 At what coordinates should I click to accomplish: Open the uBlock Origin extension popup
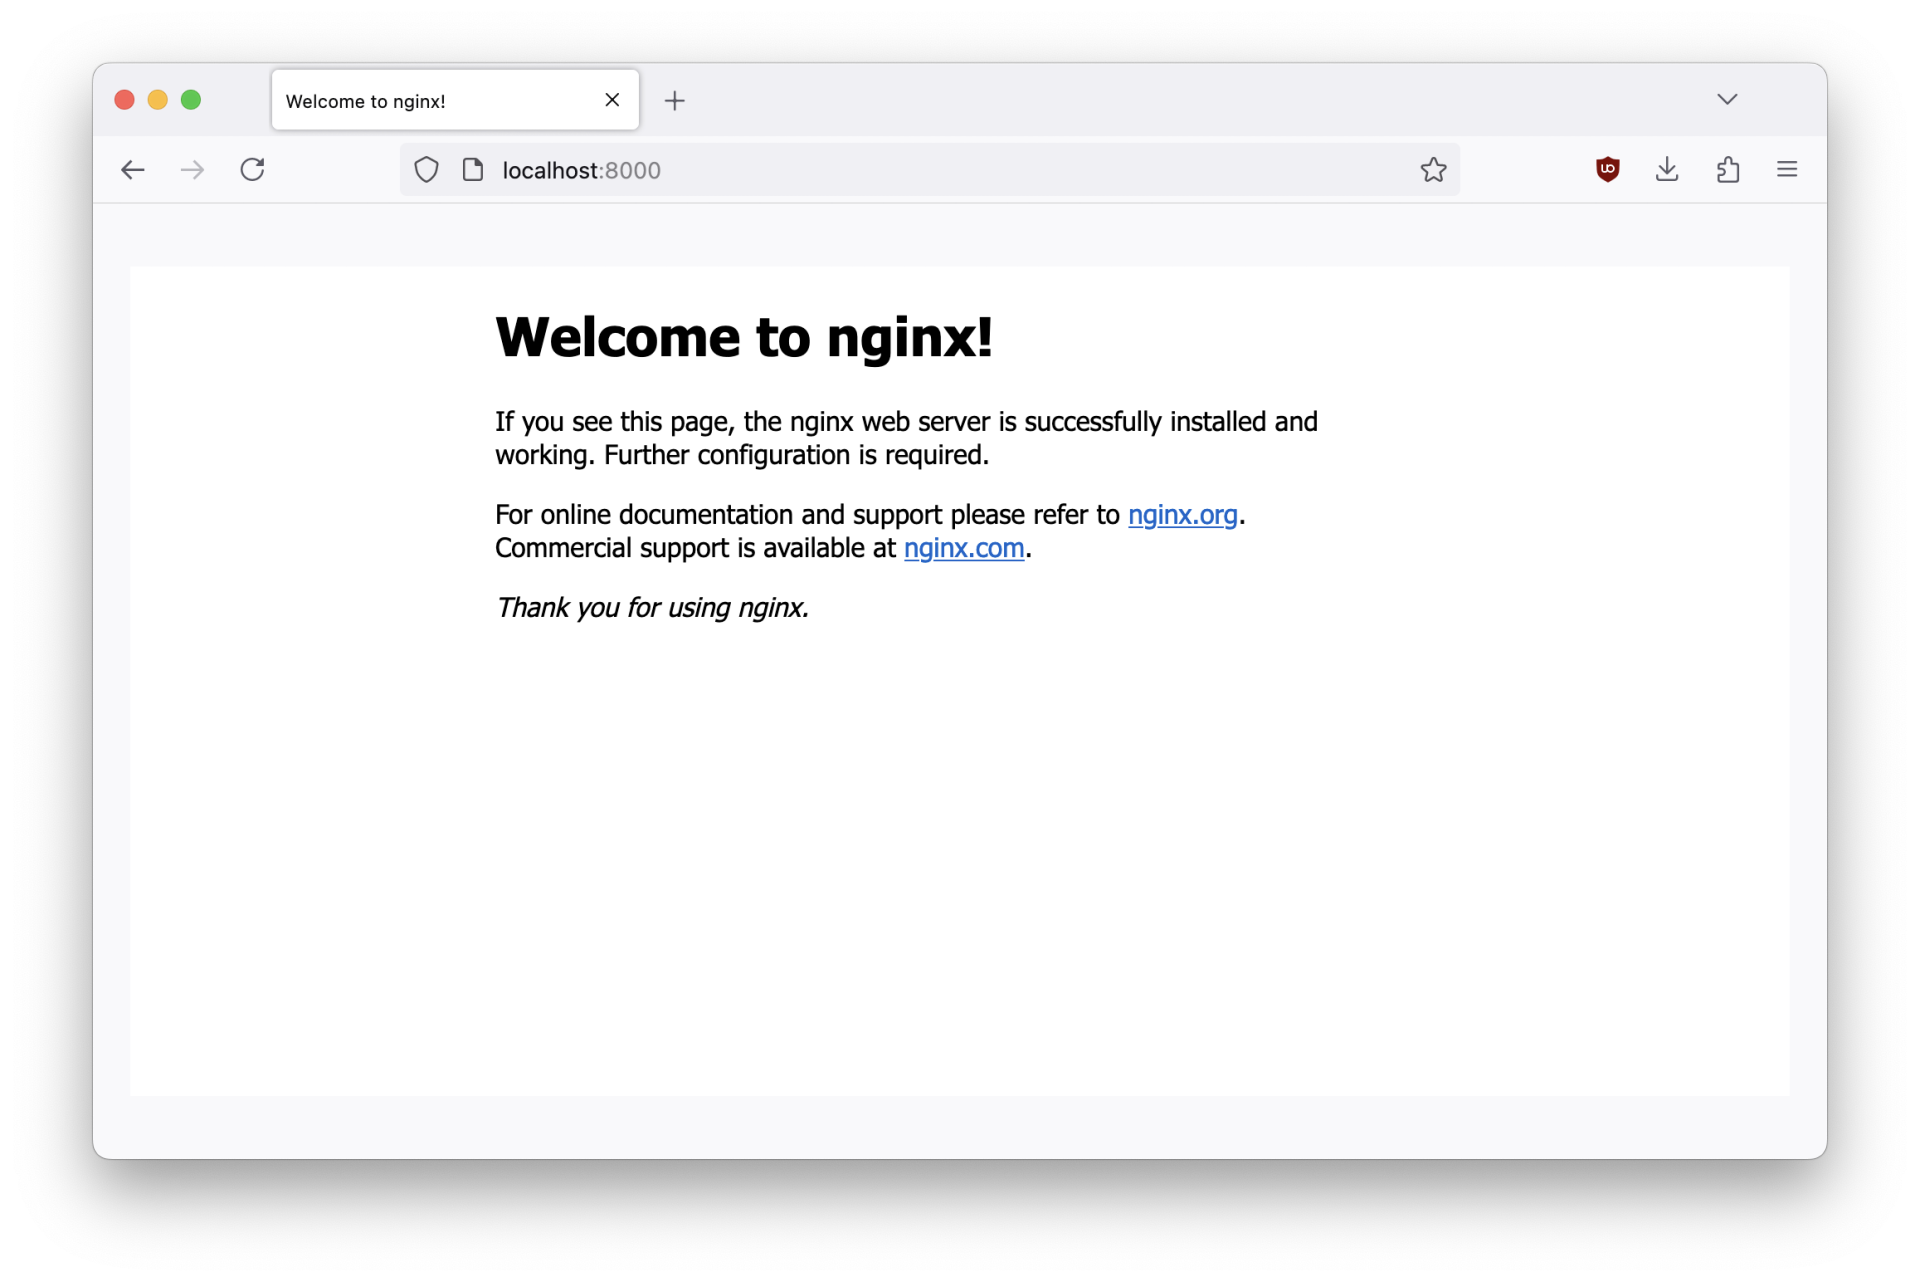(1608, 169)
